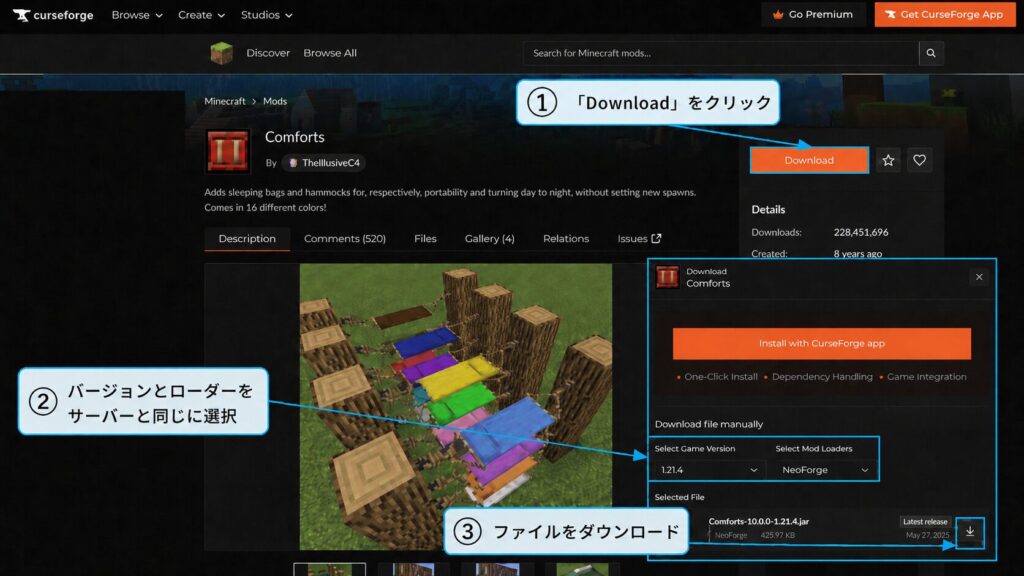Click the Downloads count 228,451,696
Viewport: 1024px width, 576px height.
(861, 232)
